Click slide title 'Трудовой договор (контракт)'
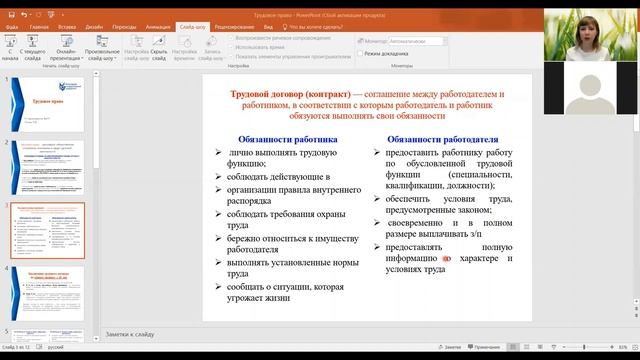The width and height of the screenshot is (640, 360). pyautogui.click(x=290, y=94)
